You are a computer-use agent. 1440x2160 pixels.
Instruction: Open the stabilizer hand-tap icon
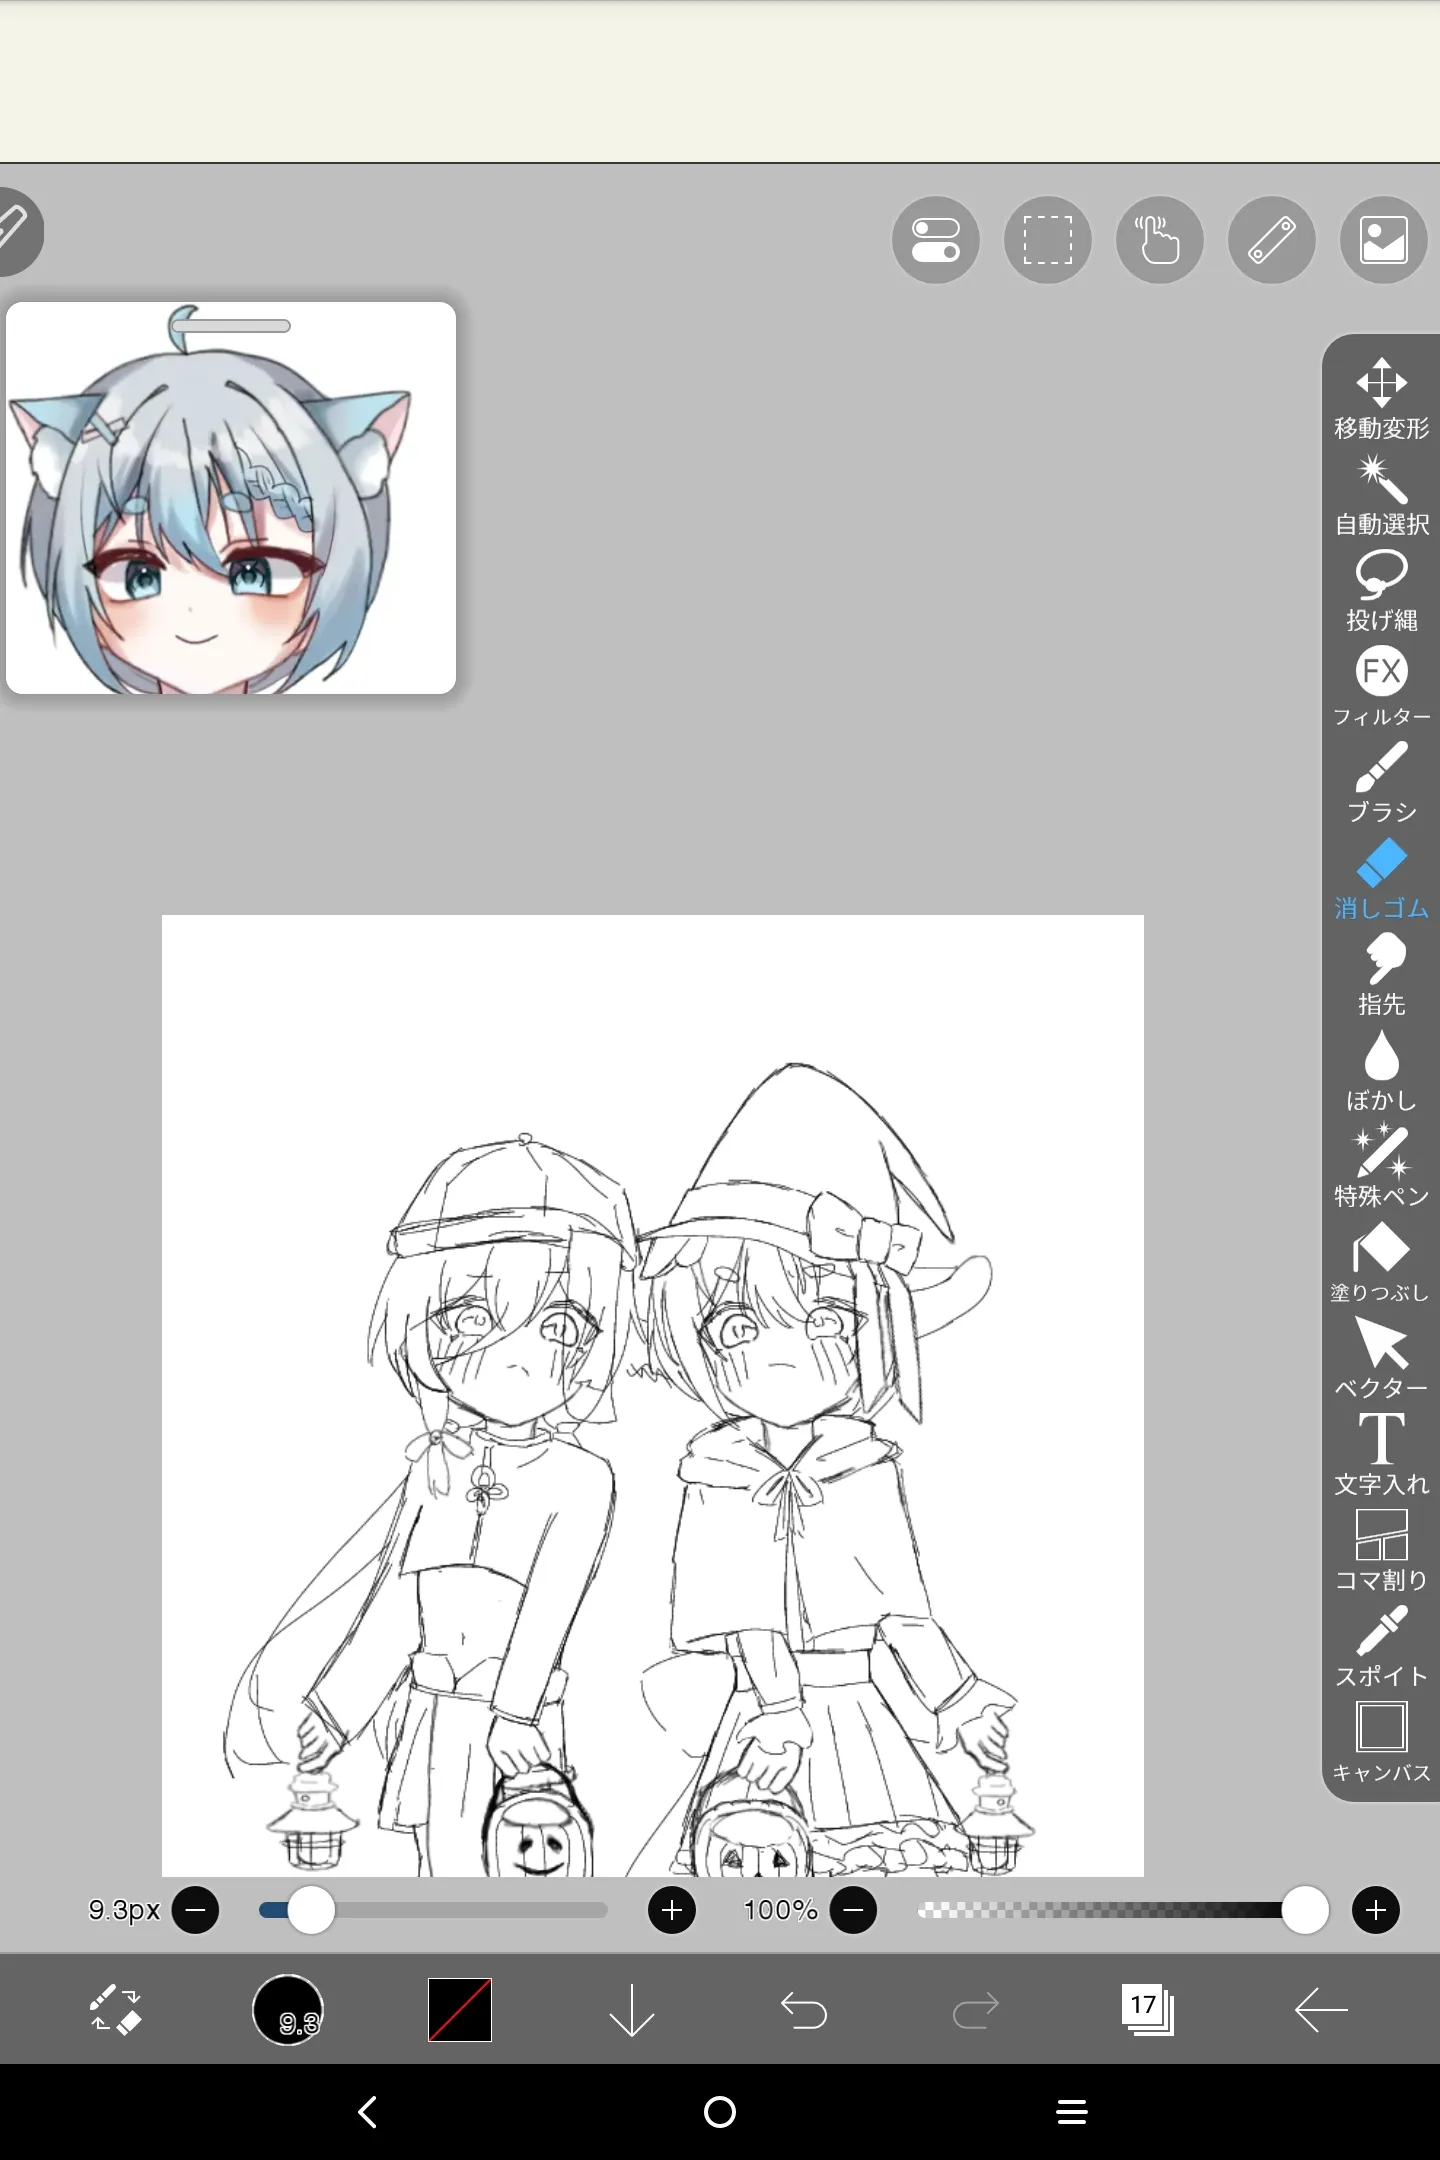coord(1159,240)
